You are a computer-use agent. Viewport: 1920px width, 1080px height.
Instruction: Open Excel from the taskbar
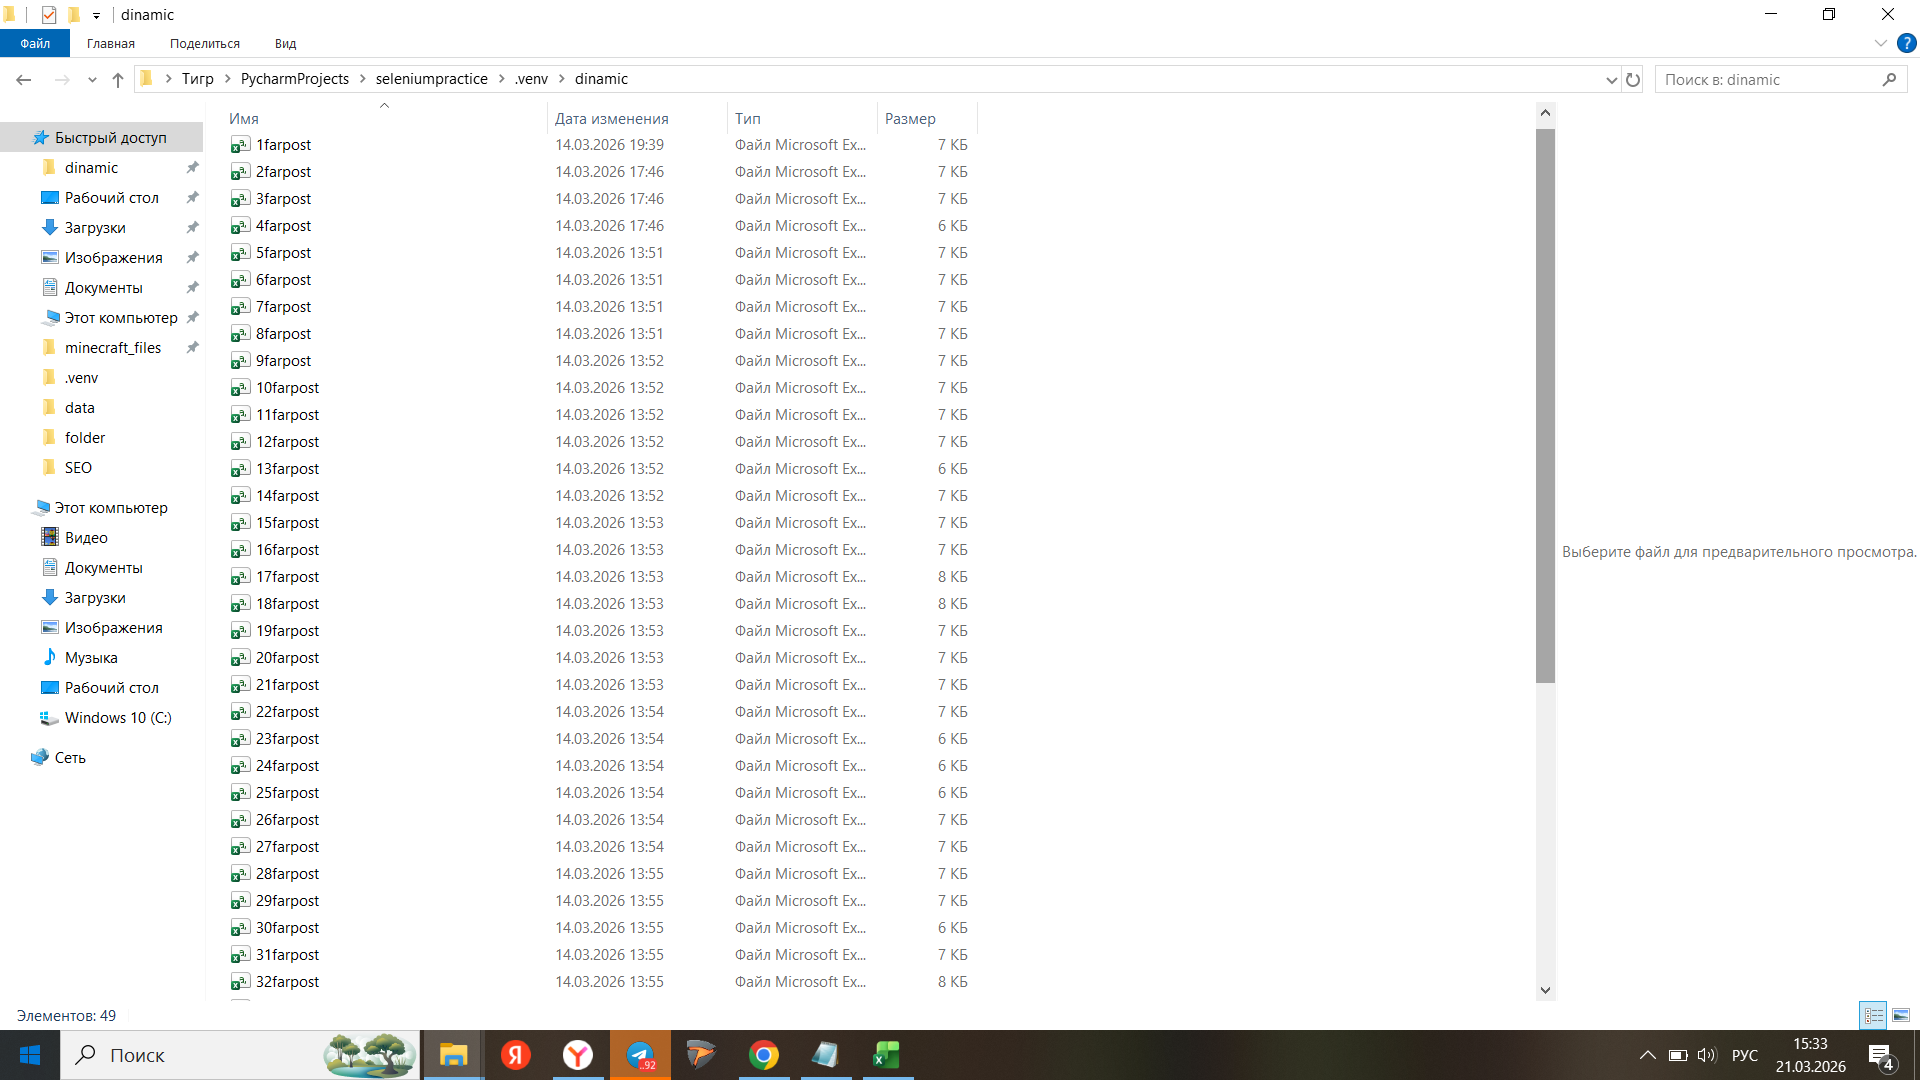[x=887, y=1055]
